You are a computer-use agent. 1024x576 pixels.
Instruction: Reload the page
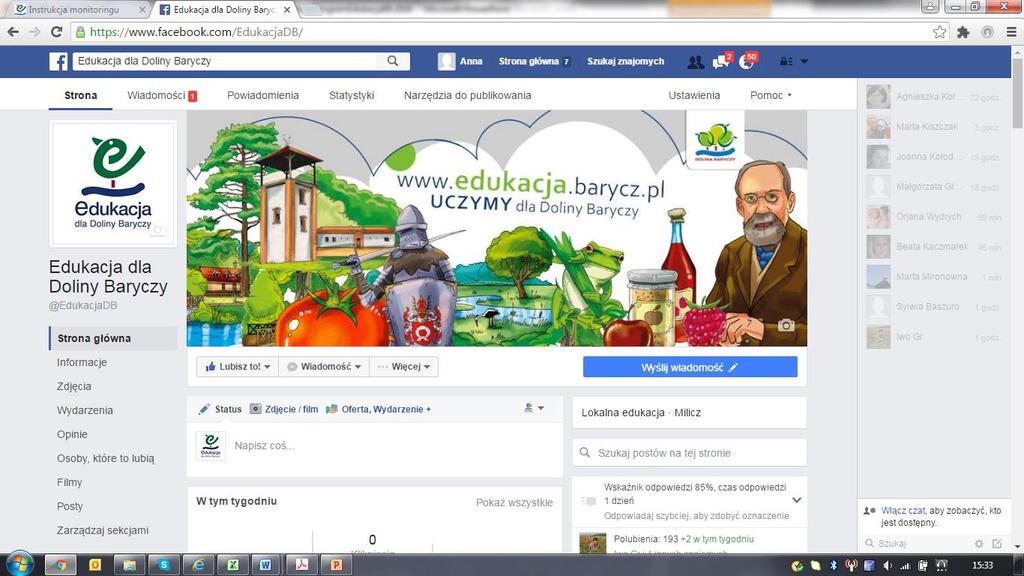click(x=57, y=32)
